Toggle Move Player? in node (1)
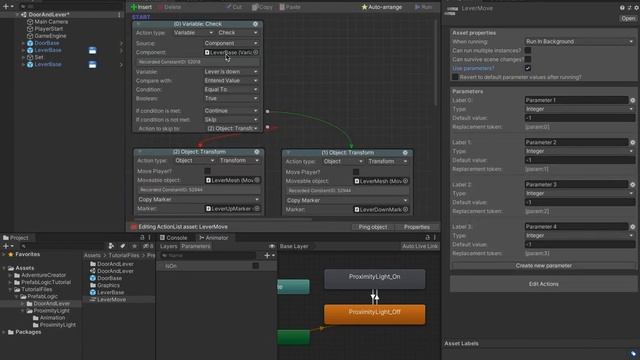 356,172
